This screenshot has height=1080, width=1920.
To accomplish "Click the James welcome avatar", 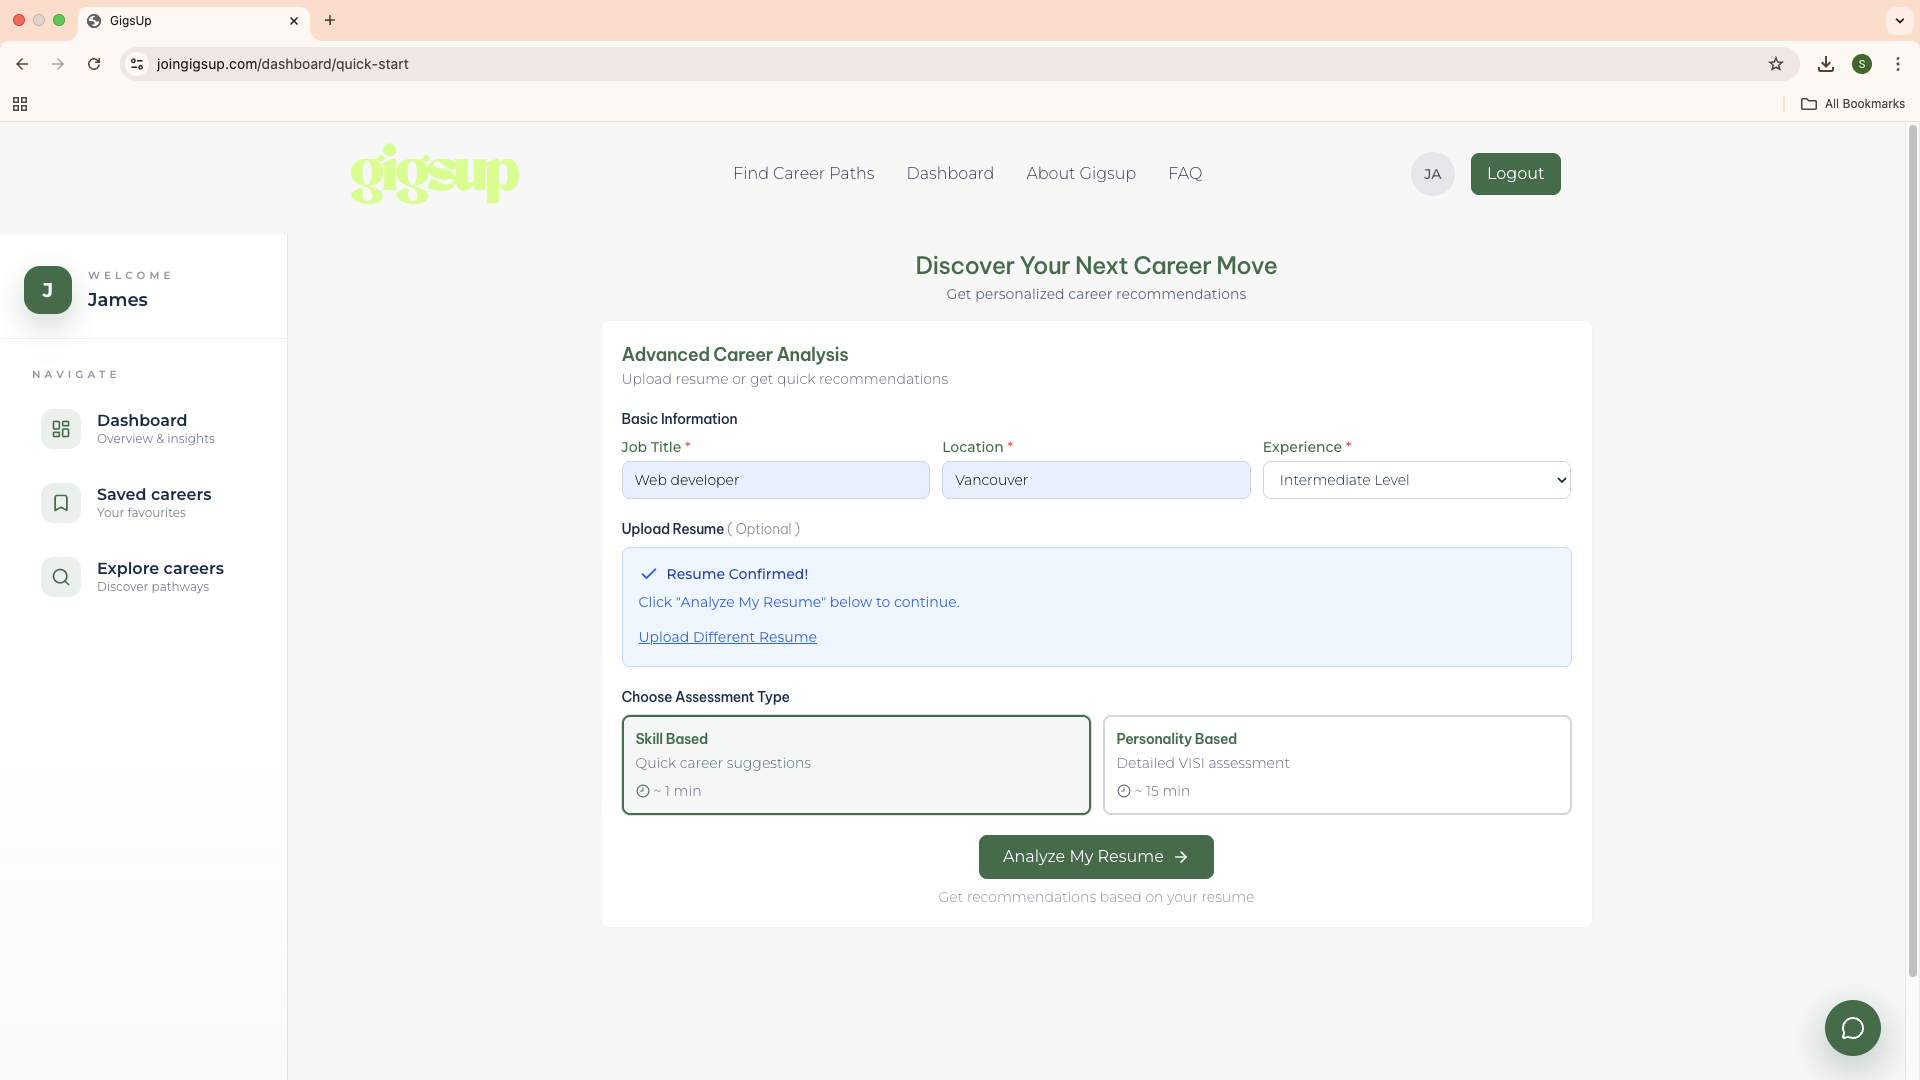I will coord(47,290).
